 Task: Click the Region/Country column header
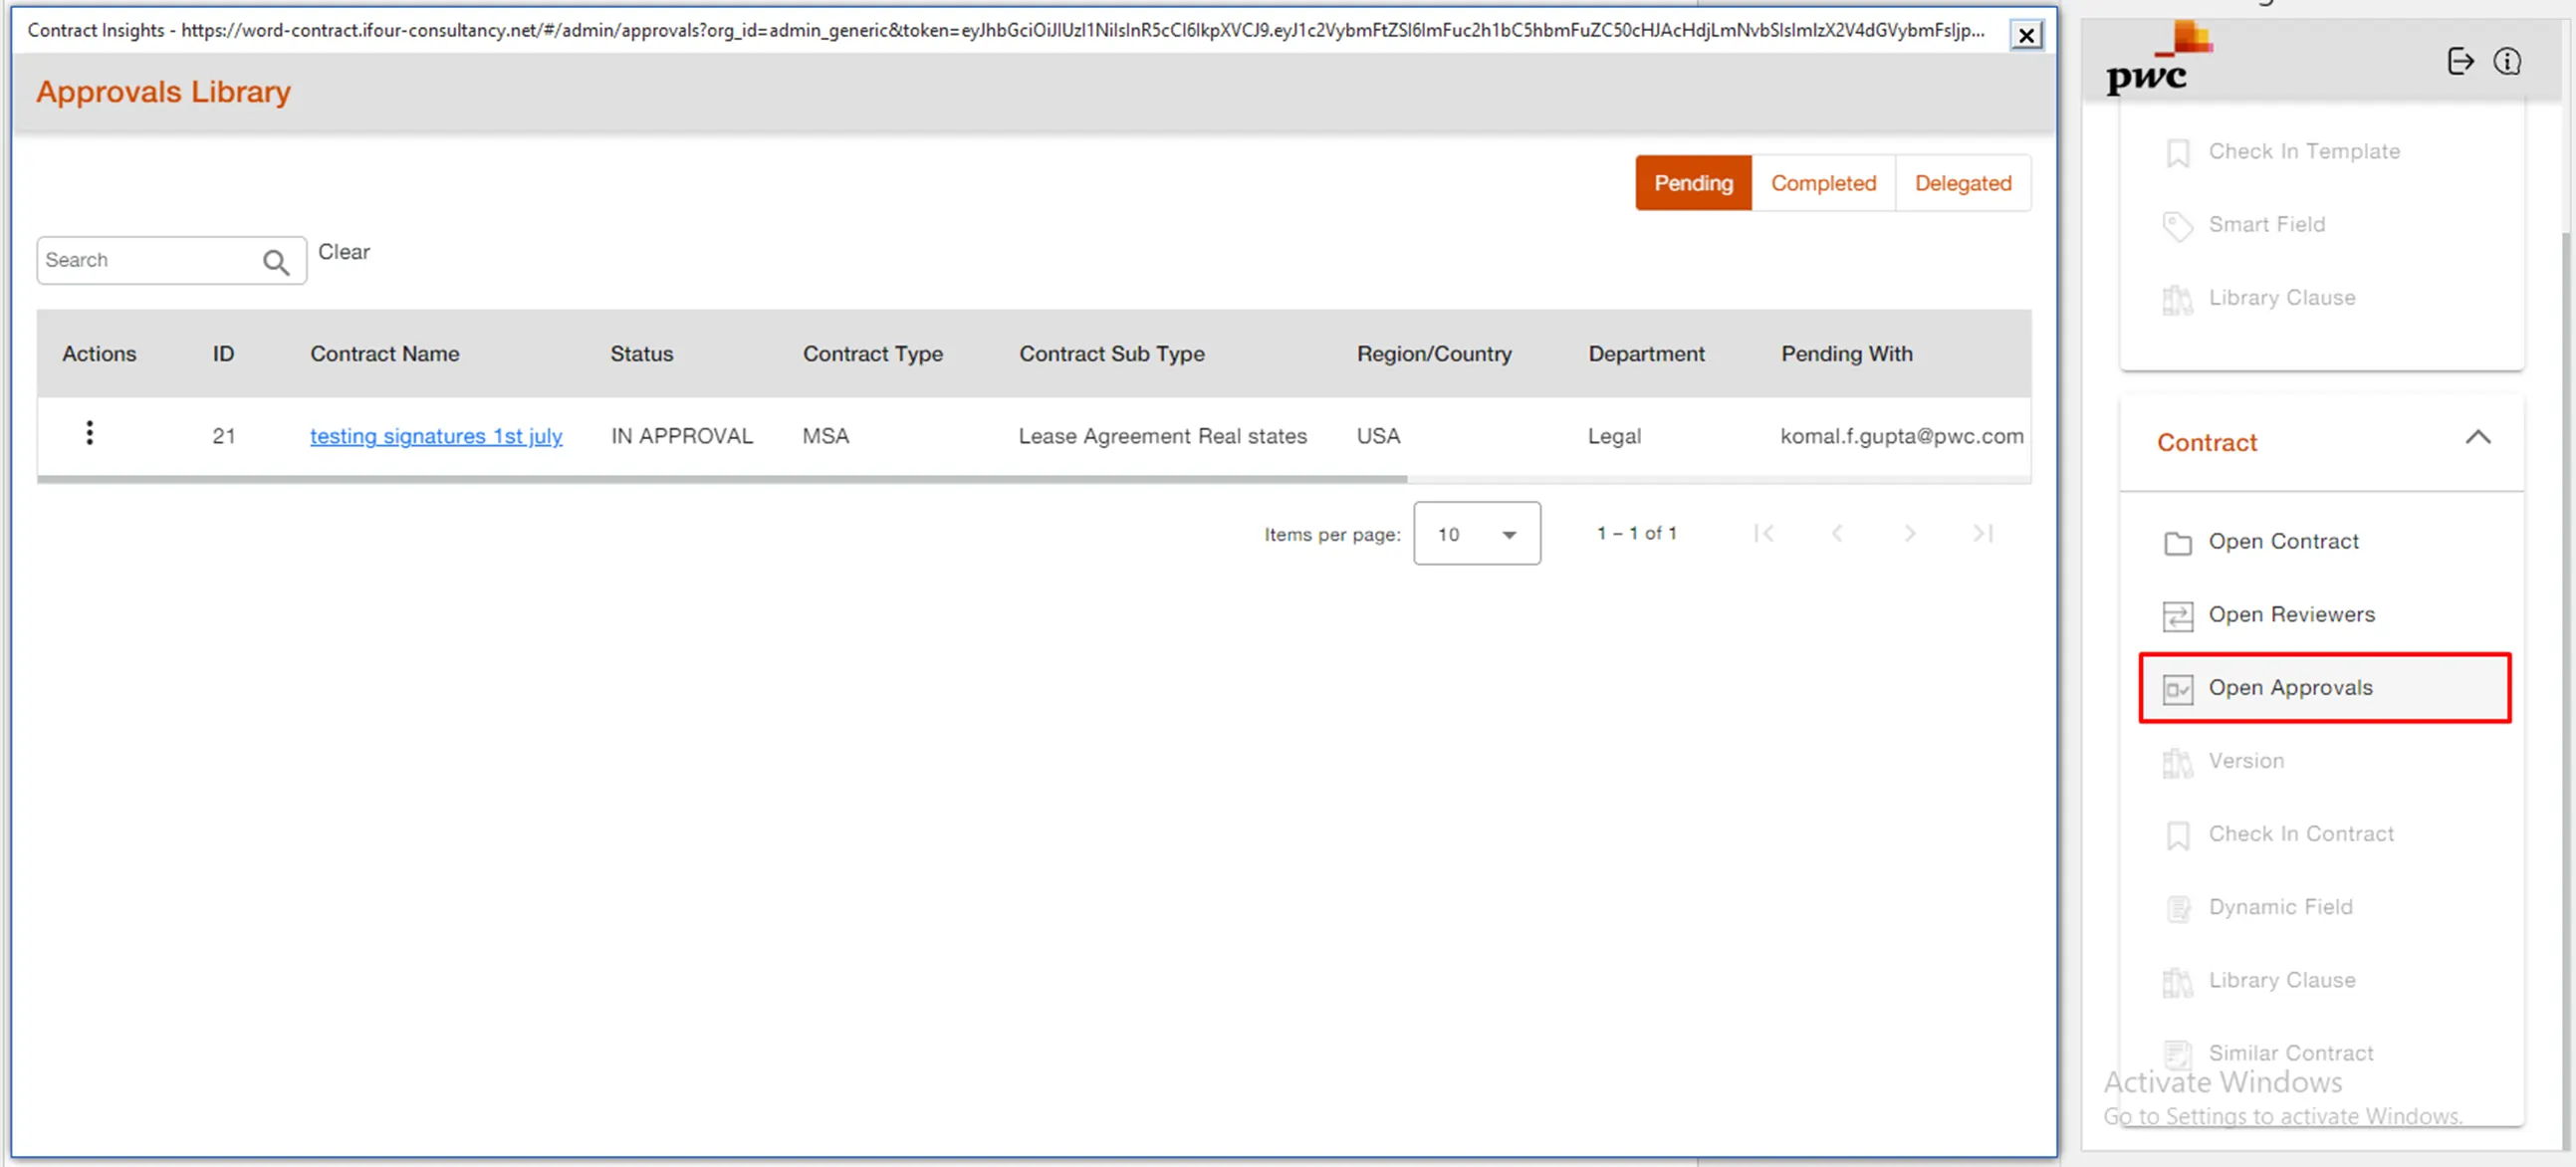pyautogui.click(x=1433, y=354)
